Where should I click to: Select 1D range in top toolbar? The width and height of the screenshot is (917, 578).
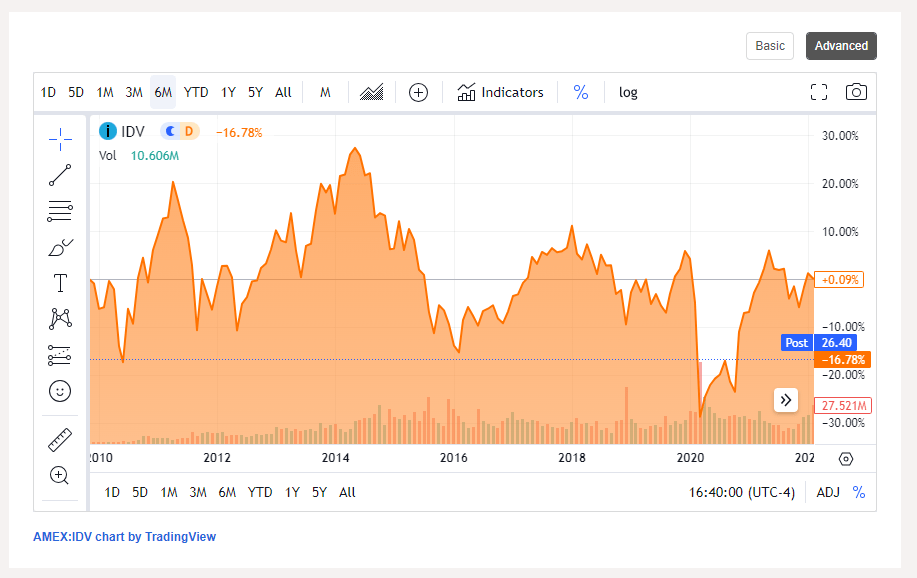[48, 92]
